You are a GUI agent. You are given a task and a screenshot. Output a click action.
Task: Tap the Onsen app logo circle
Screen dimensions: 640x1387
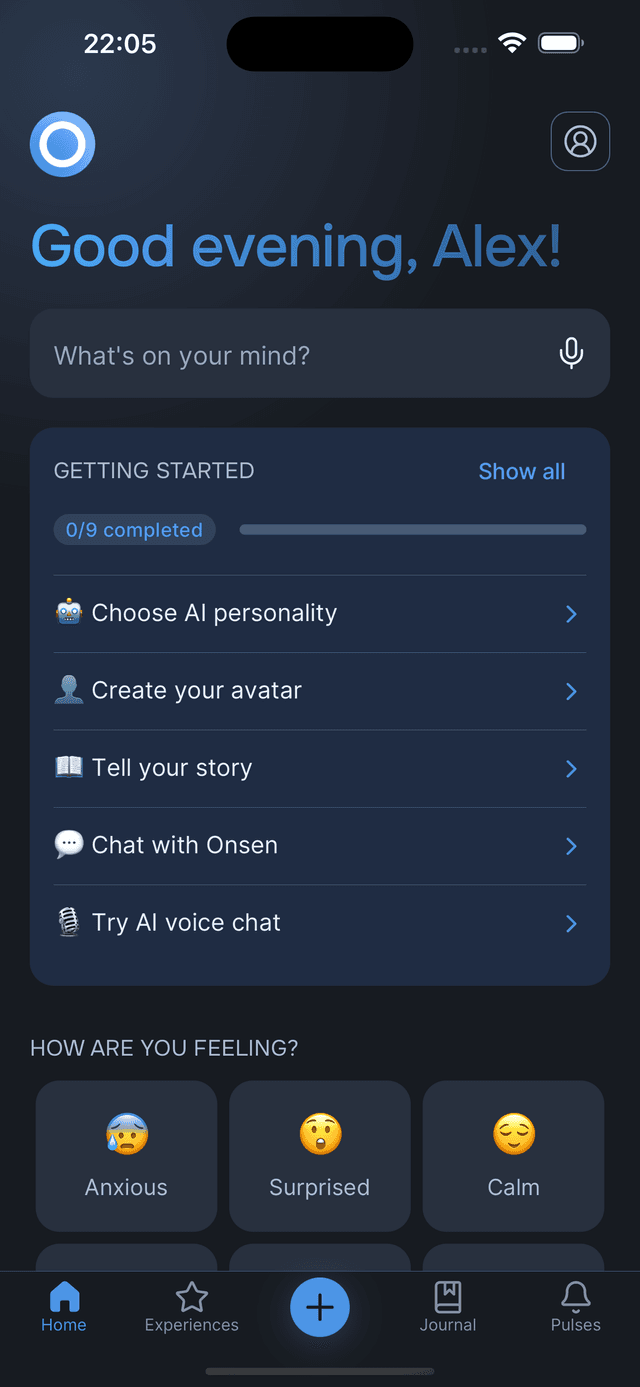tap(62, 144)
